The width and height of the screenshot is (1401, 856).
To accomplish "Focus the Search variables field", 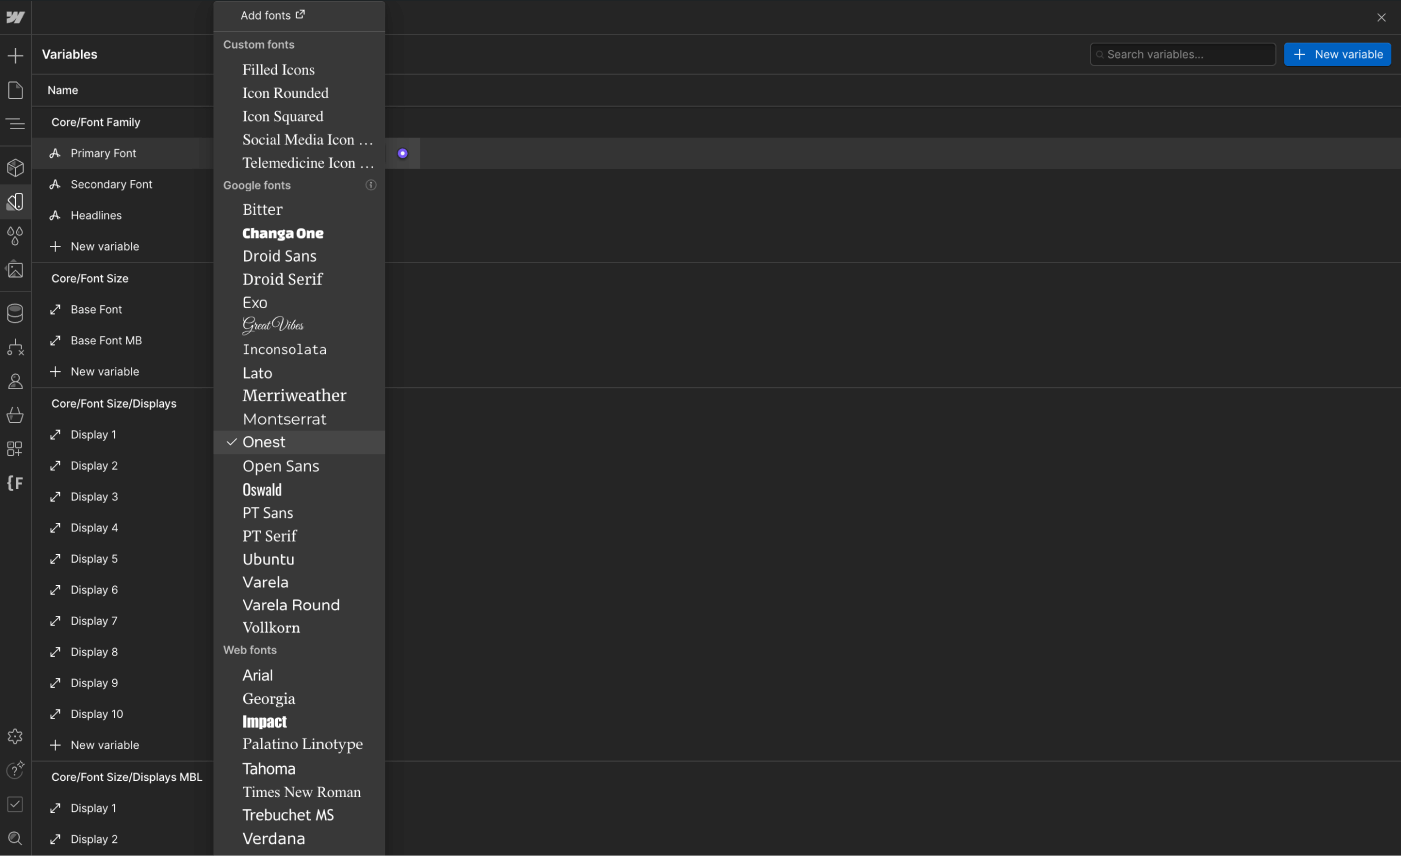I will 1183,54.
